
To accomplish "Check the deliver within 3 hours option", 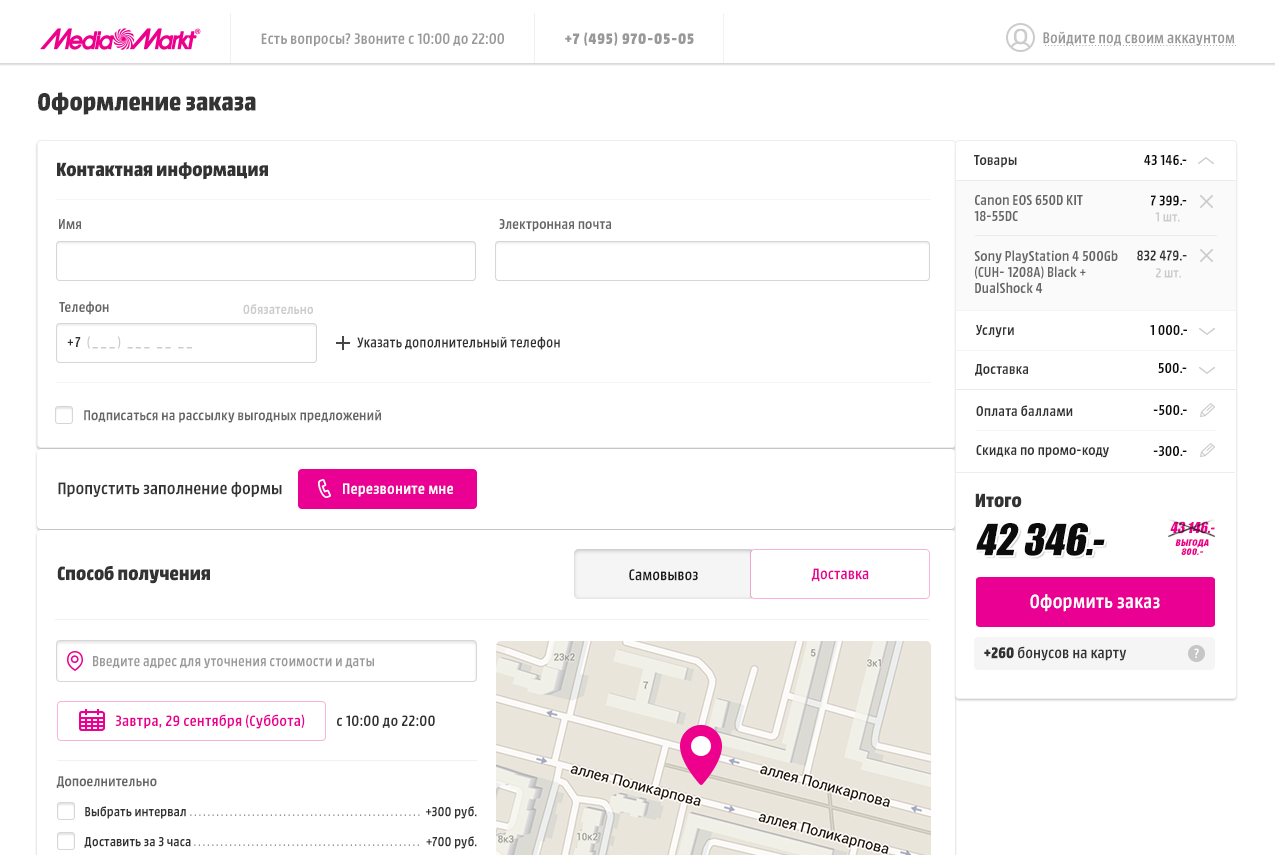I will [66, 841].
